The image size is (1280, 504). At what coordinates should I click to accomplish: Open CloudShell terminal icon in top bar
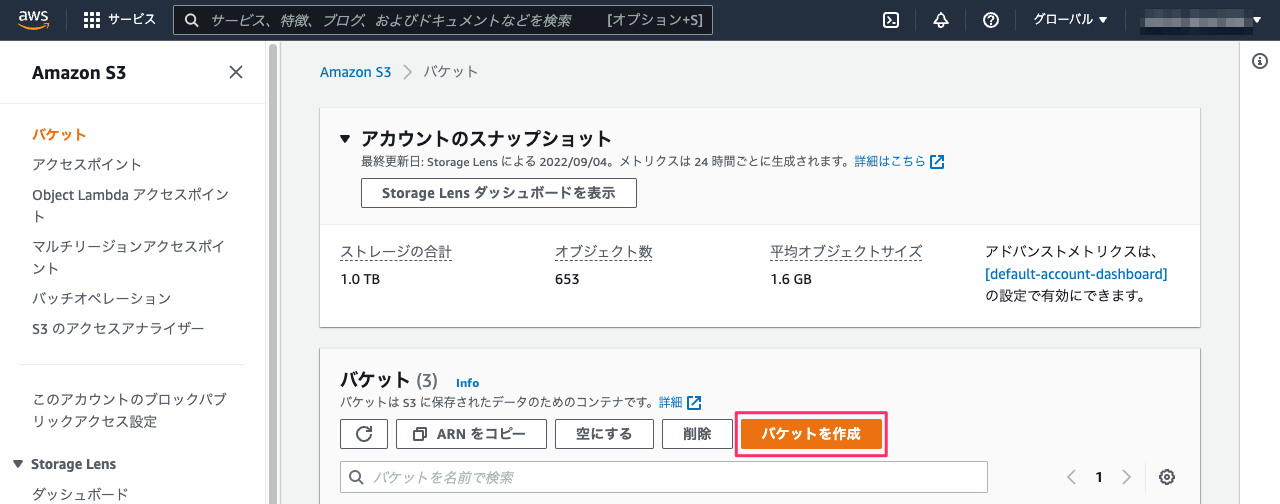click(x=891, y=20)
